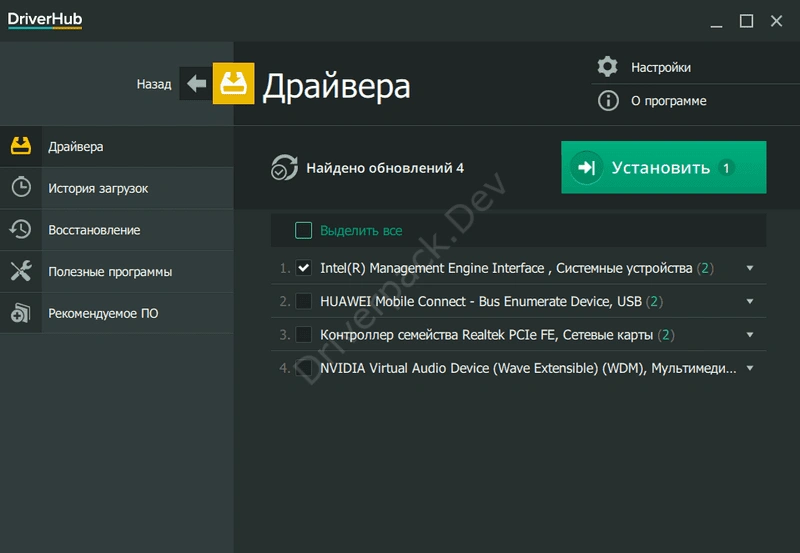Expand Intel Management Engine Interface versions
The height and width of the screenshot is (553, 800).
(x=749, y=268)
